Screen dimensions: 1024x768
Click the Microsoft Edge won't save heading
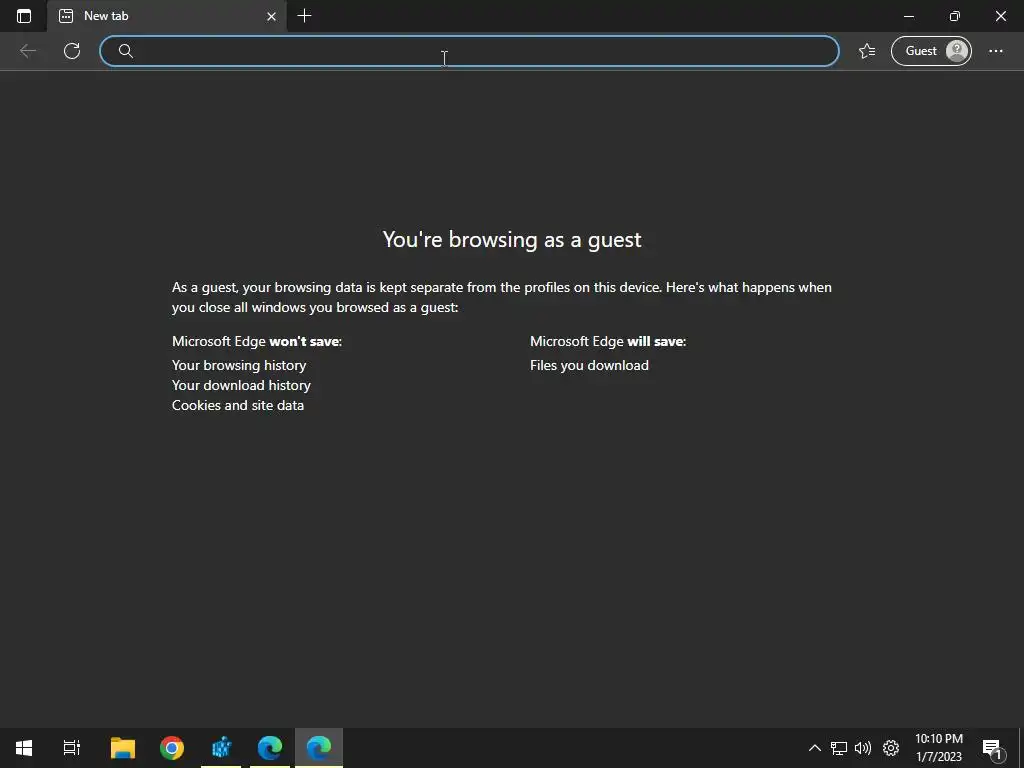[257, 341]
